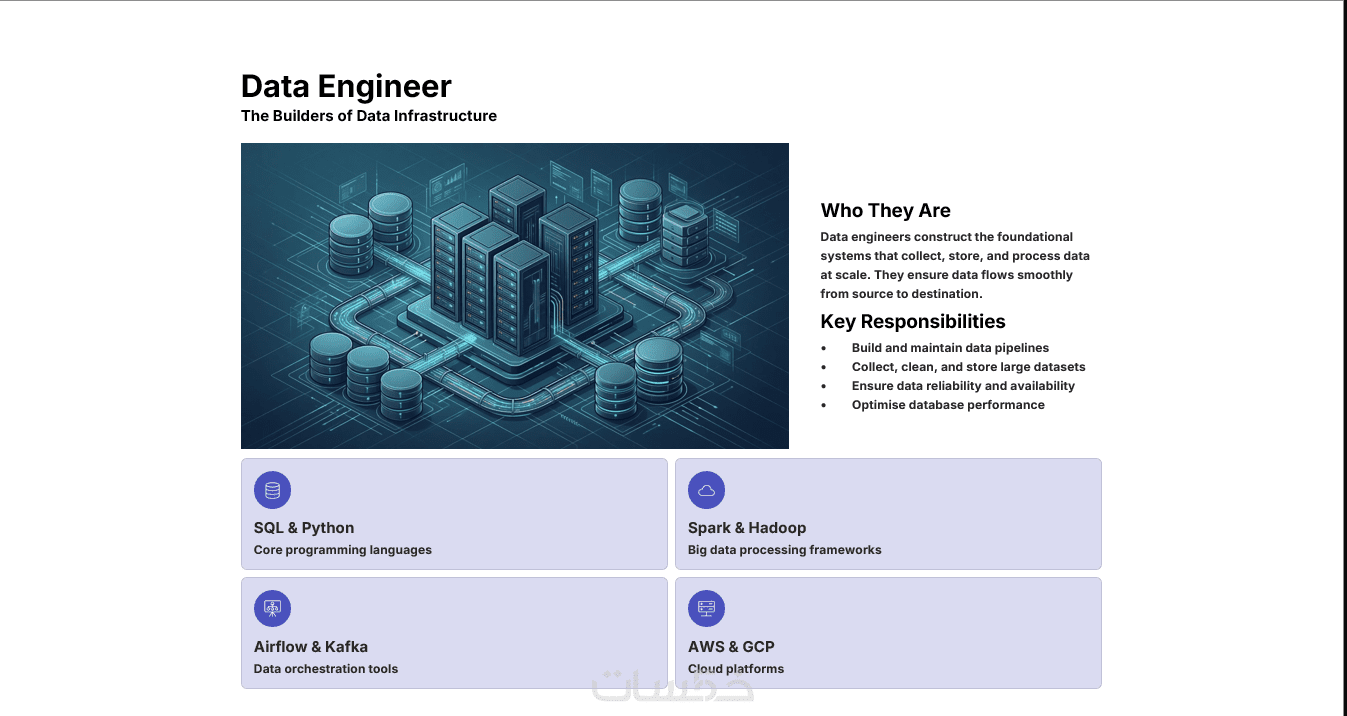Click the cloud icon above Spark & Hadoop
This screenshot has width=1347, height=716.
coord(706,490)
